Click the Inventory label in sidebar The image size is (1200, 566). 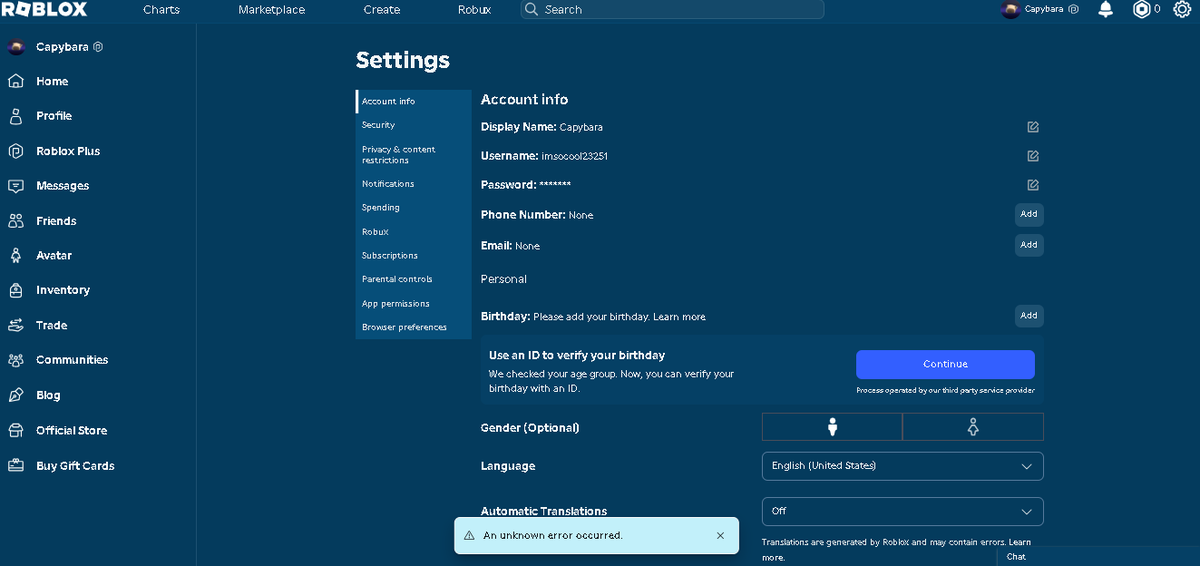tap(63, 290)
